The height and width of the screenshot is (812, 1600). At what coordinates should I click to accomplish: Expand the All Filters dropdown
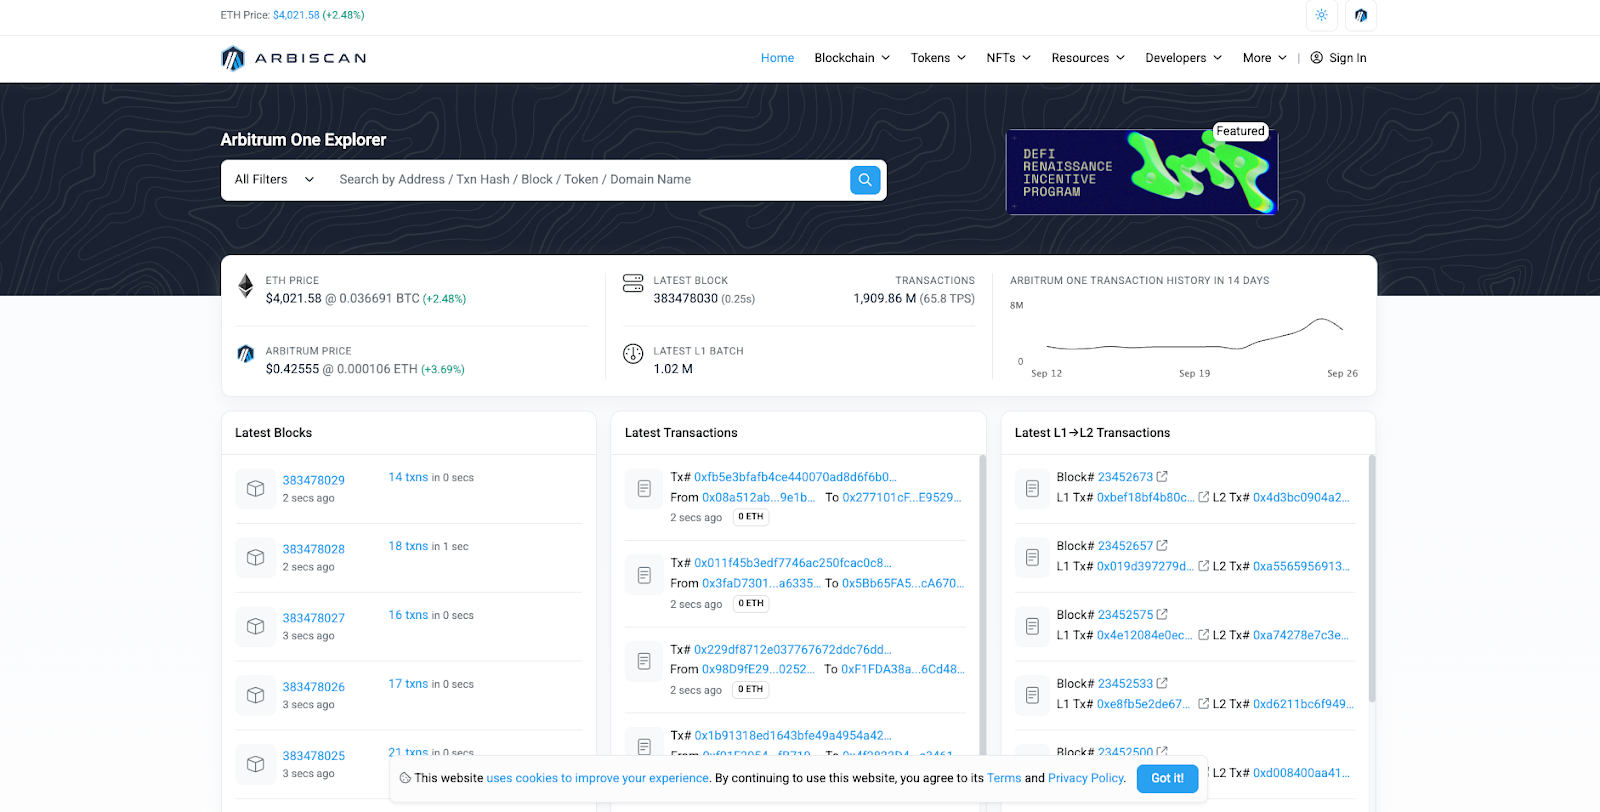point(274,180)
